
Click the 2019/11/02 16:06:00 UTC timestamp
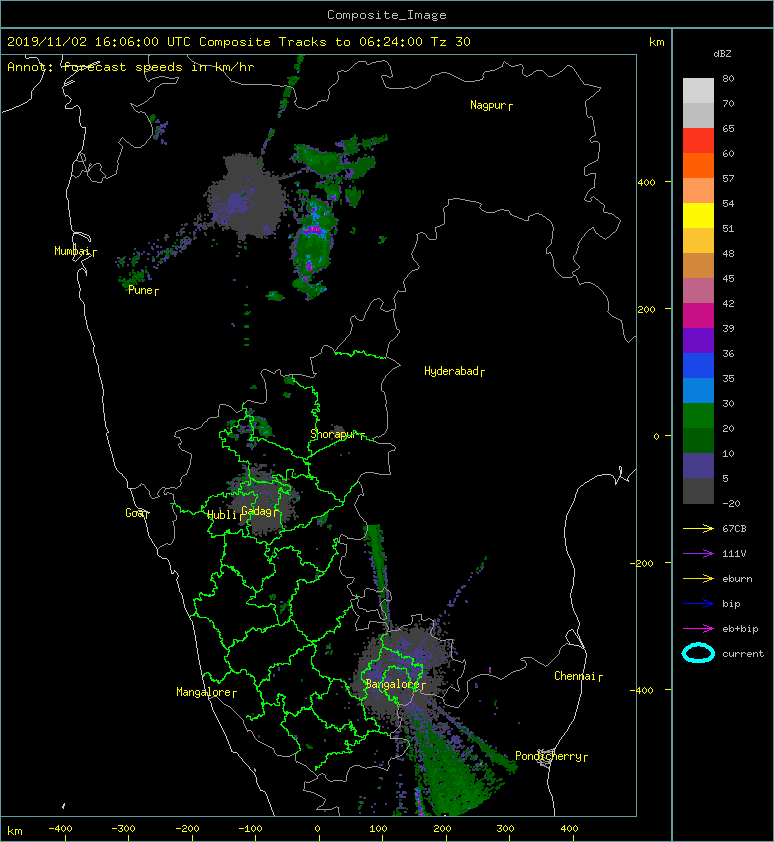98,42
